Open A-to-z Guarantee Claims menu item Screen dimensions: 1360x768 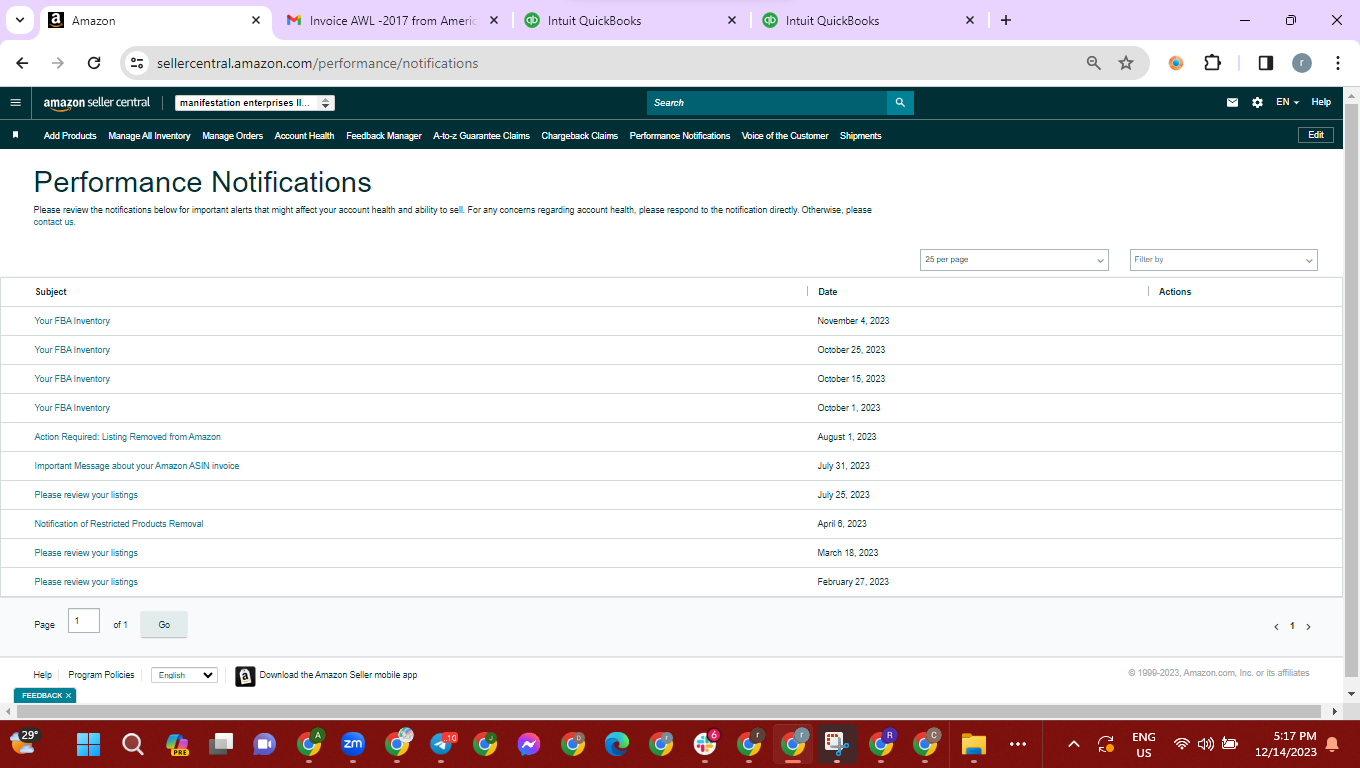coord(481,136)
